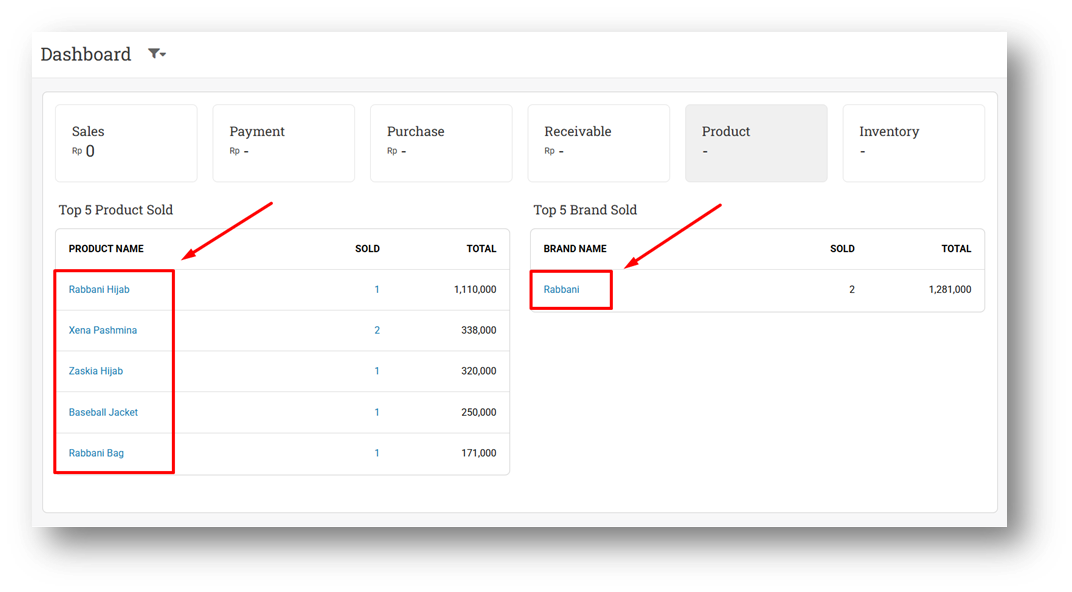The height and width of the screenshot is (592, 1072).
Task: Click the PRODUCT NAME column header
Action: [x=106, y=249]
